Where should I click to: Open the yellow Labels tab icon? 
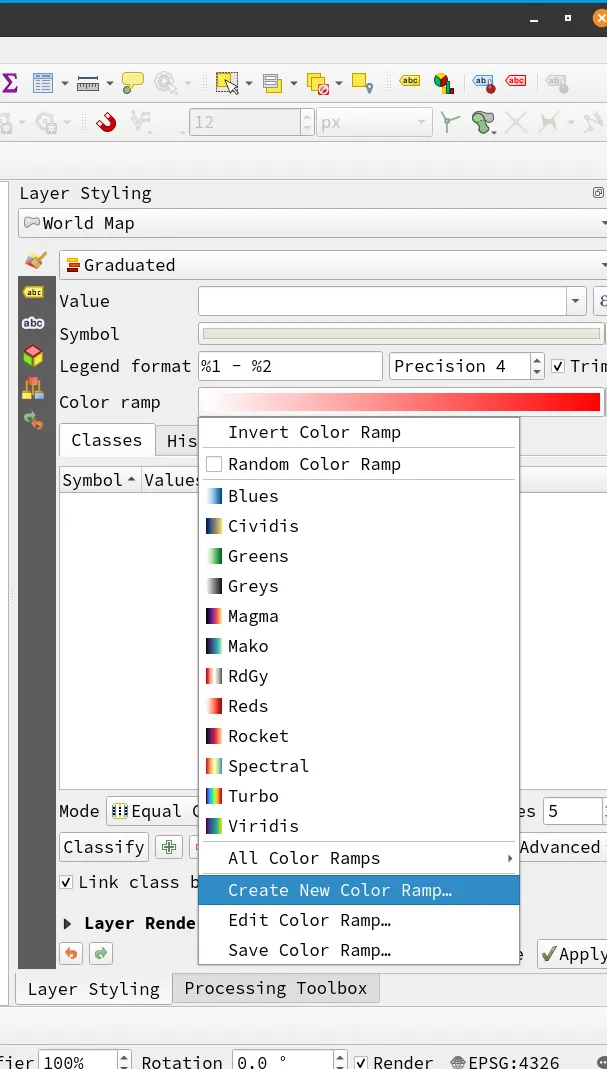click(33, 292)
